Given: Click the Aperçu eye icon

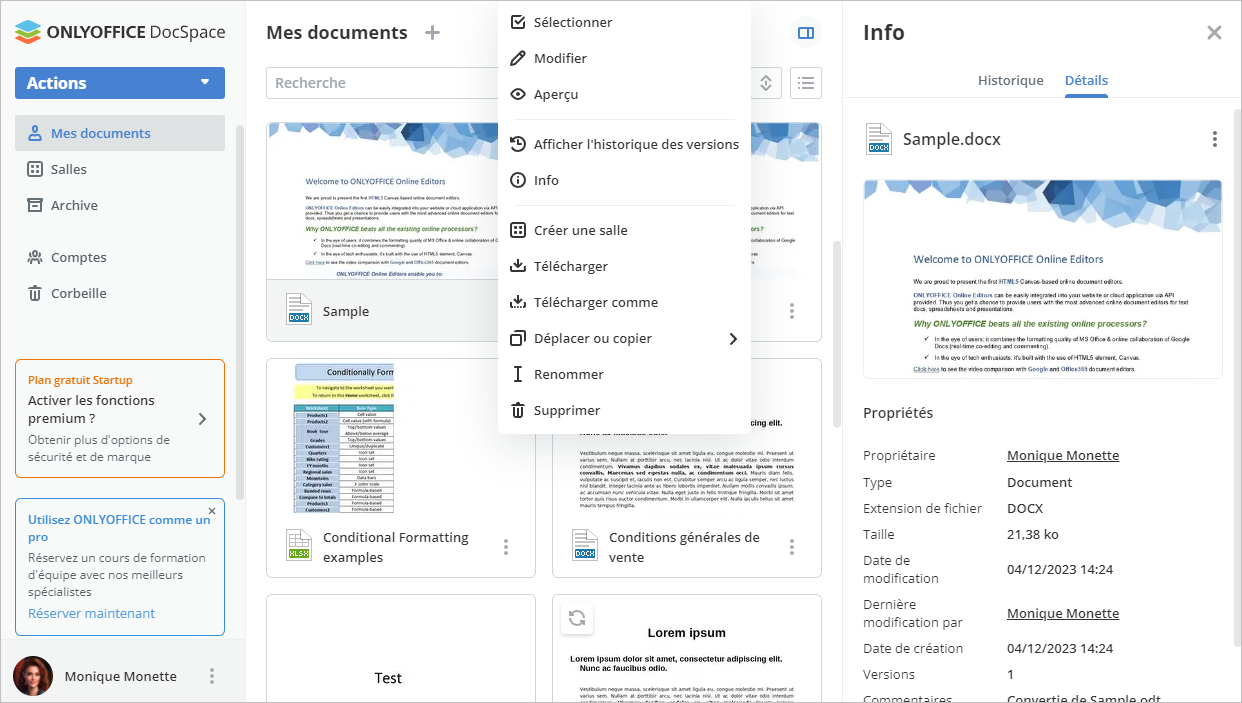Looking at the screenshot, I should [518, 94].
